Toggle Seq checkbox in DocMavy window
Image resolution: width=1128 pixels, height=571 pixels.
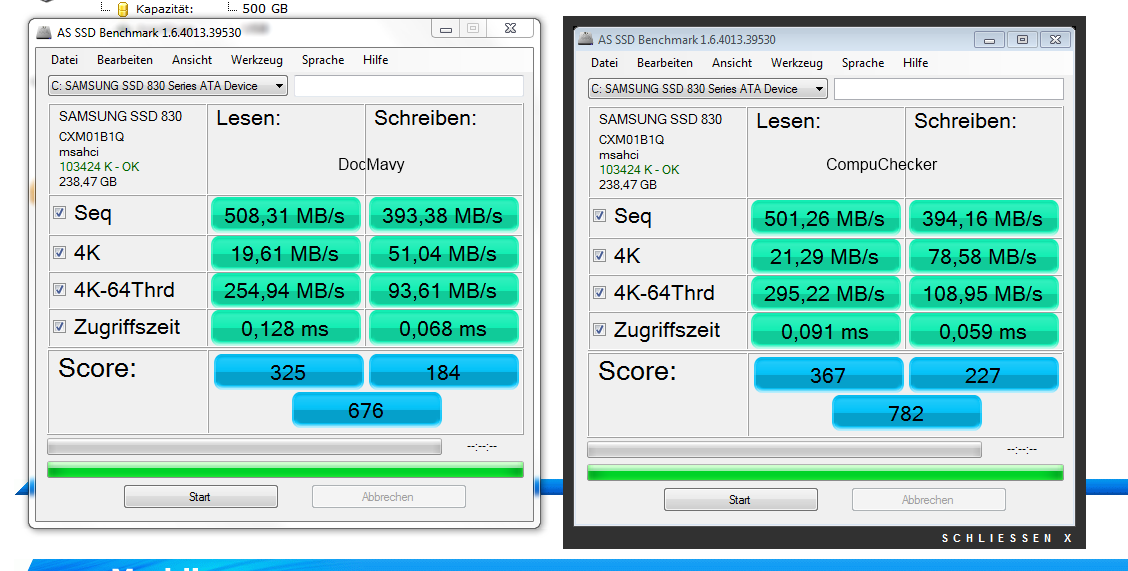(60, 213)
